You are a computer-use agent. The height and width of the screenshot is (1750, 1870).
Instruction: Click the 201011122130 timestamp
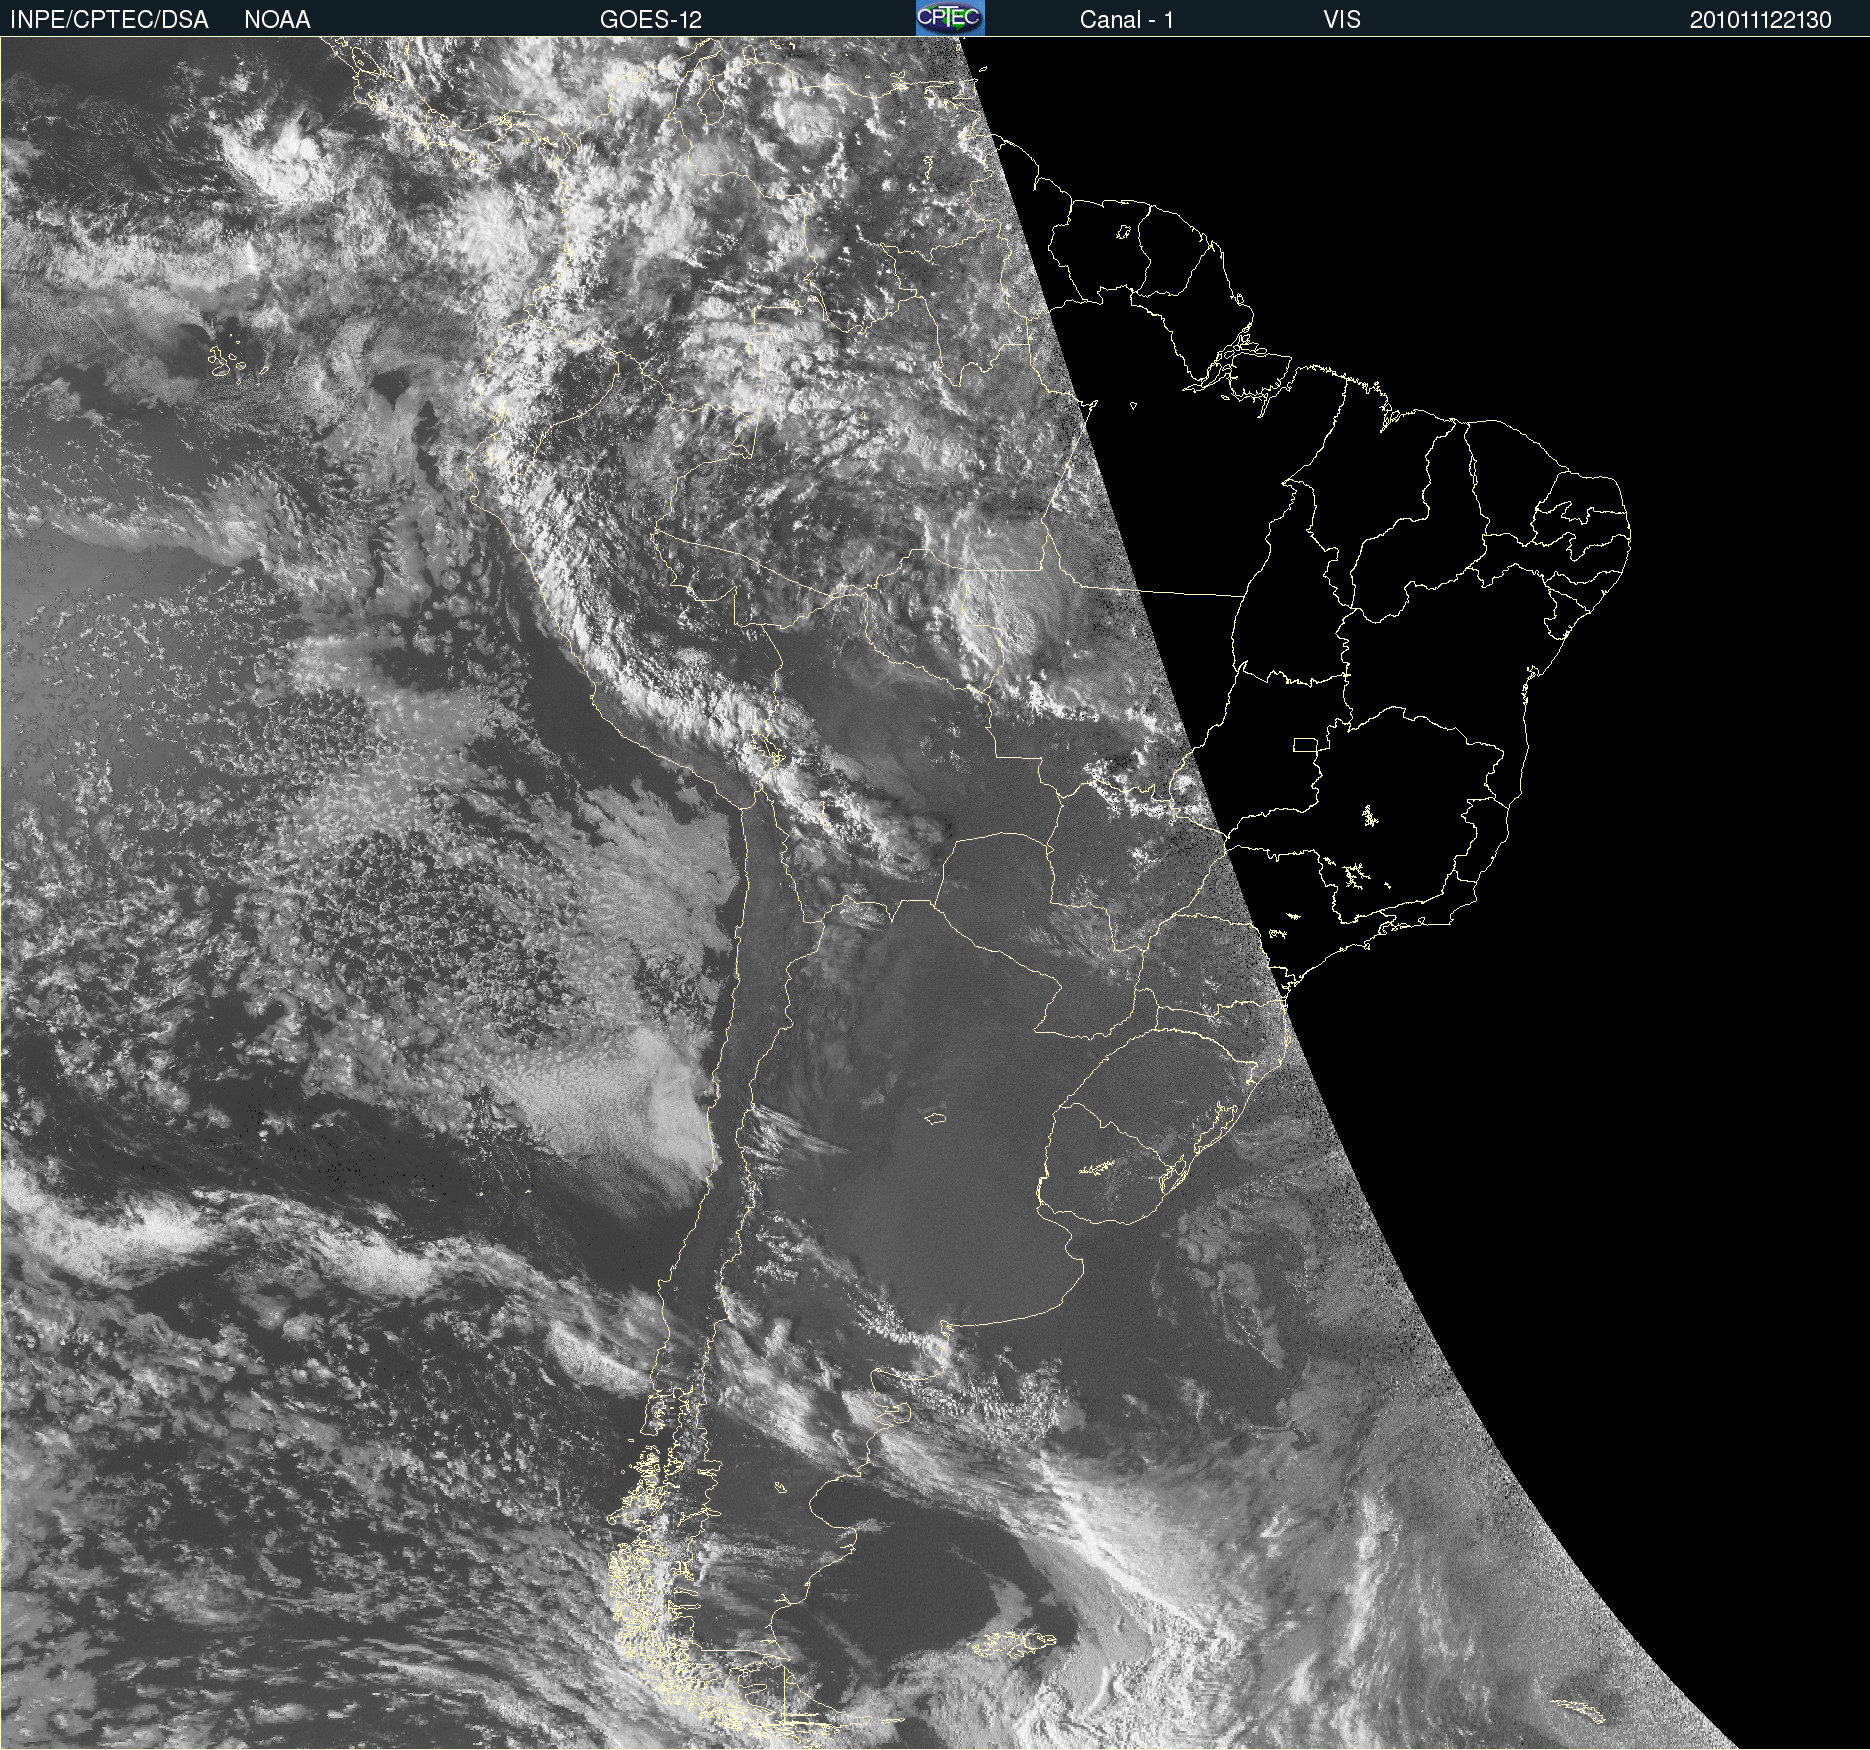coord(1761,20)
